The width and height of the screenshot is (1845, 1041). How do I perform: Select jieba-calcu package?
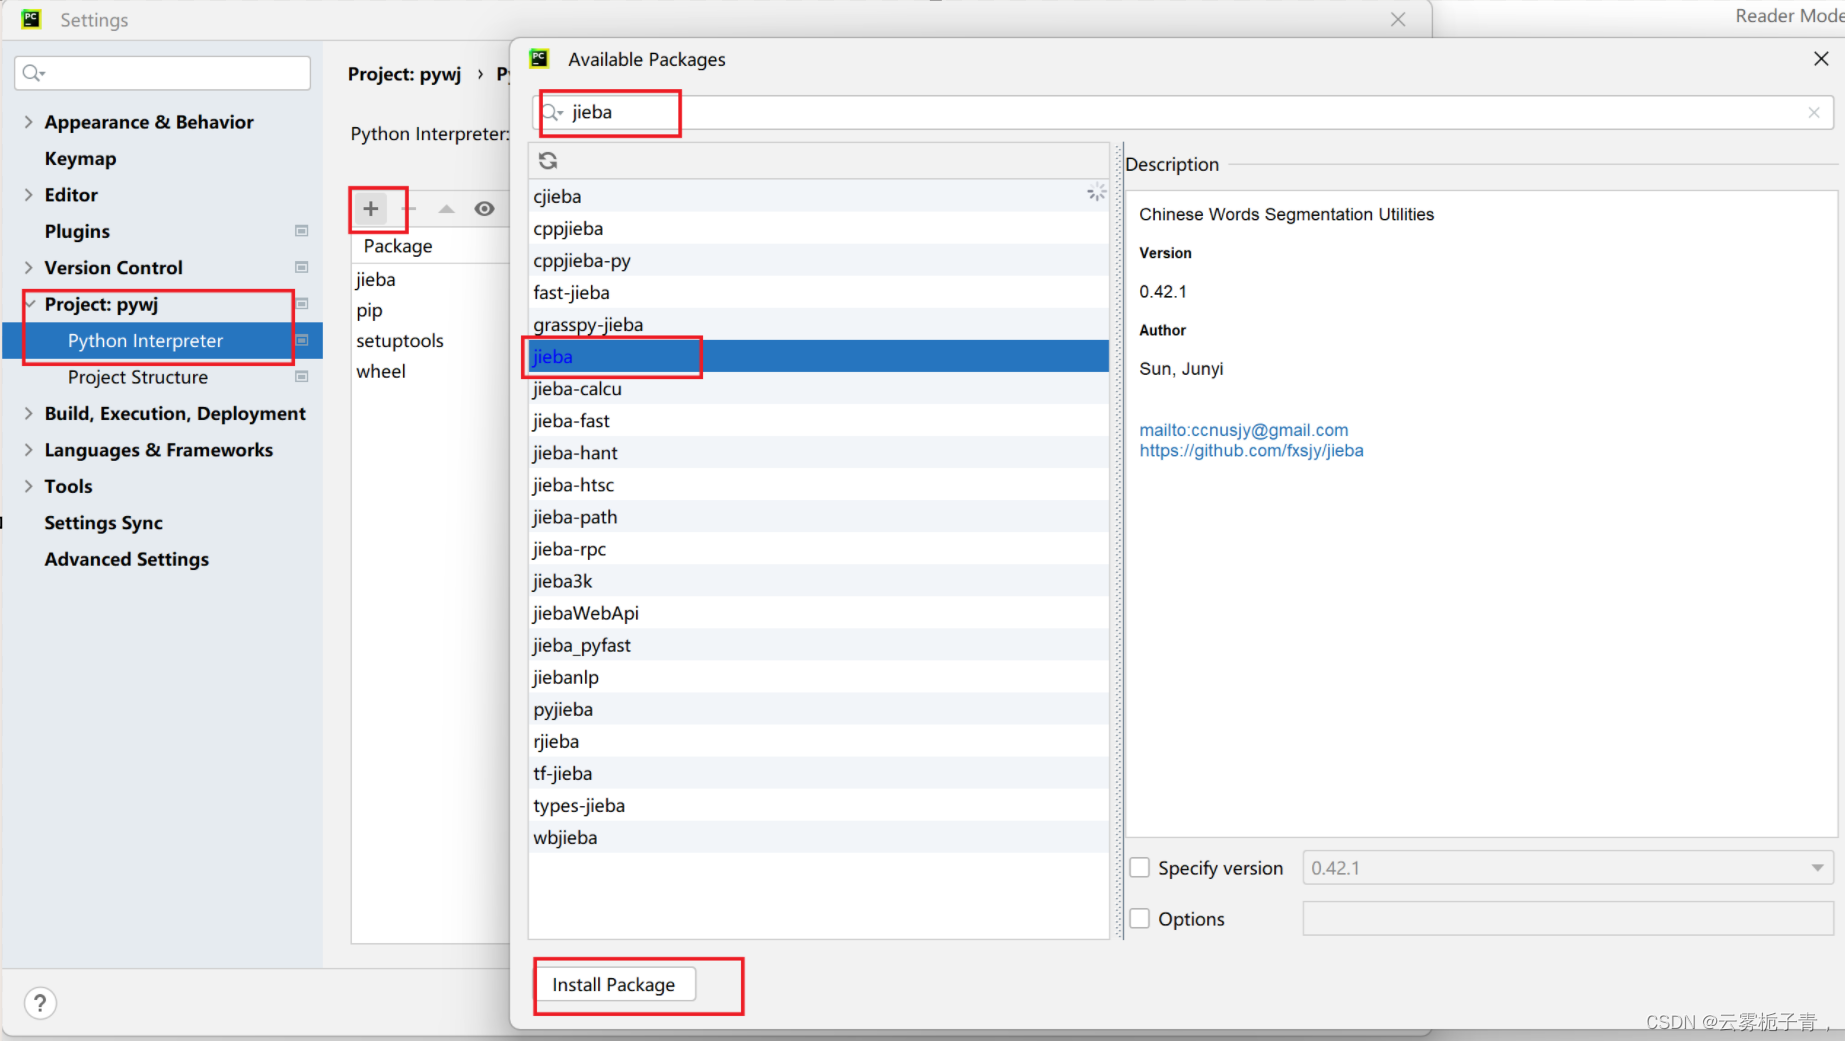[818, 388]
